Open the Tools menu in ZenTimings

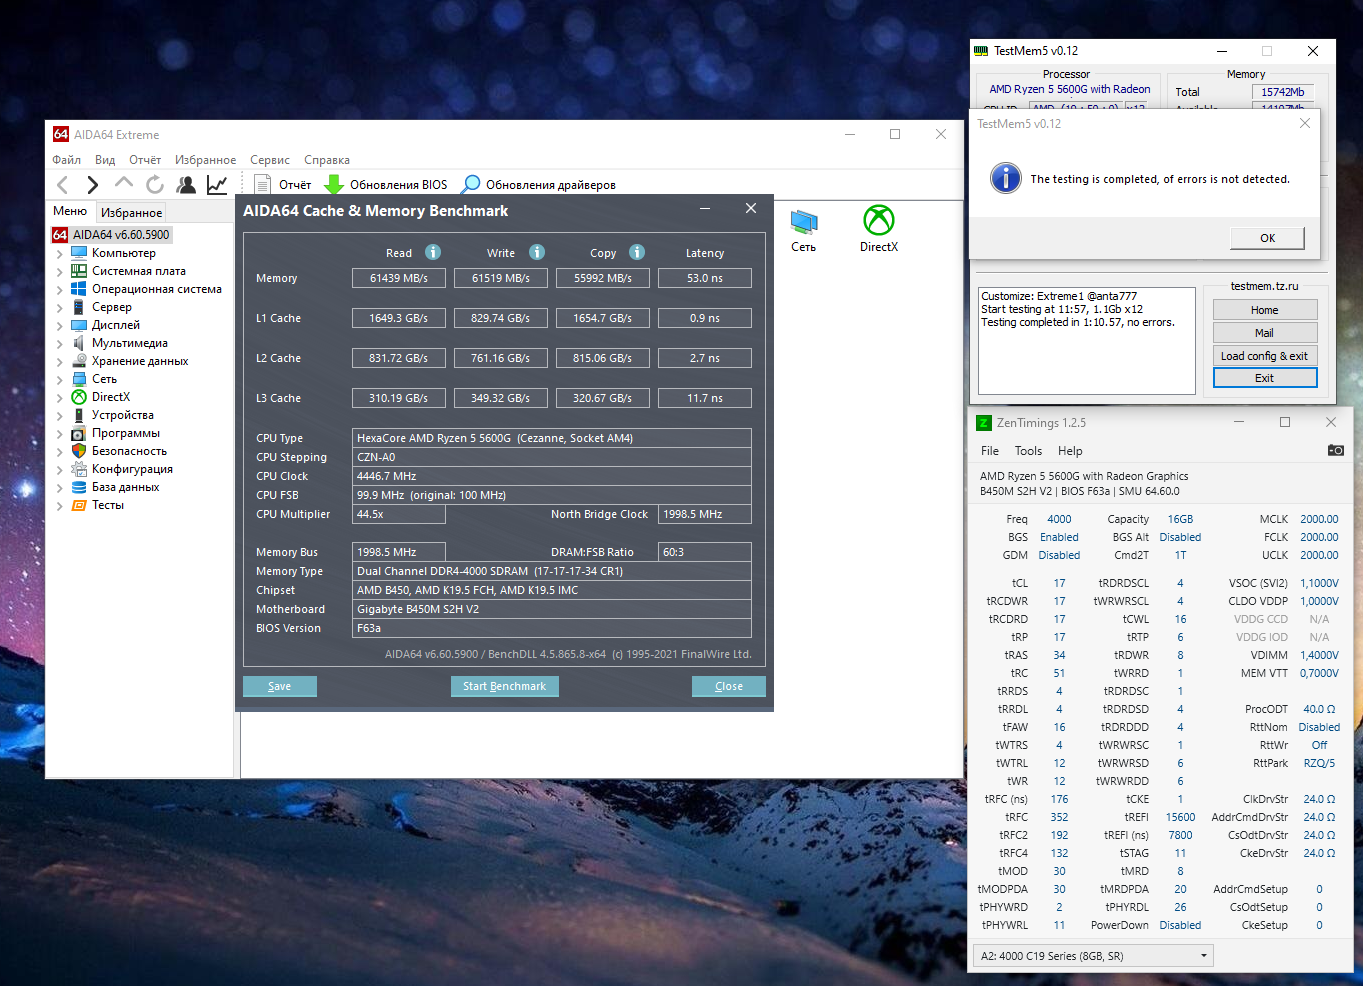tap(1028, 451)
